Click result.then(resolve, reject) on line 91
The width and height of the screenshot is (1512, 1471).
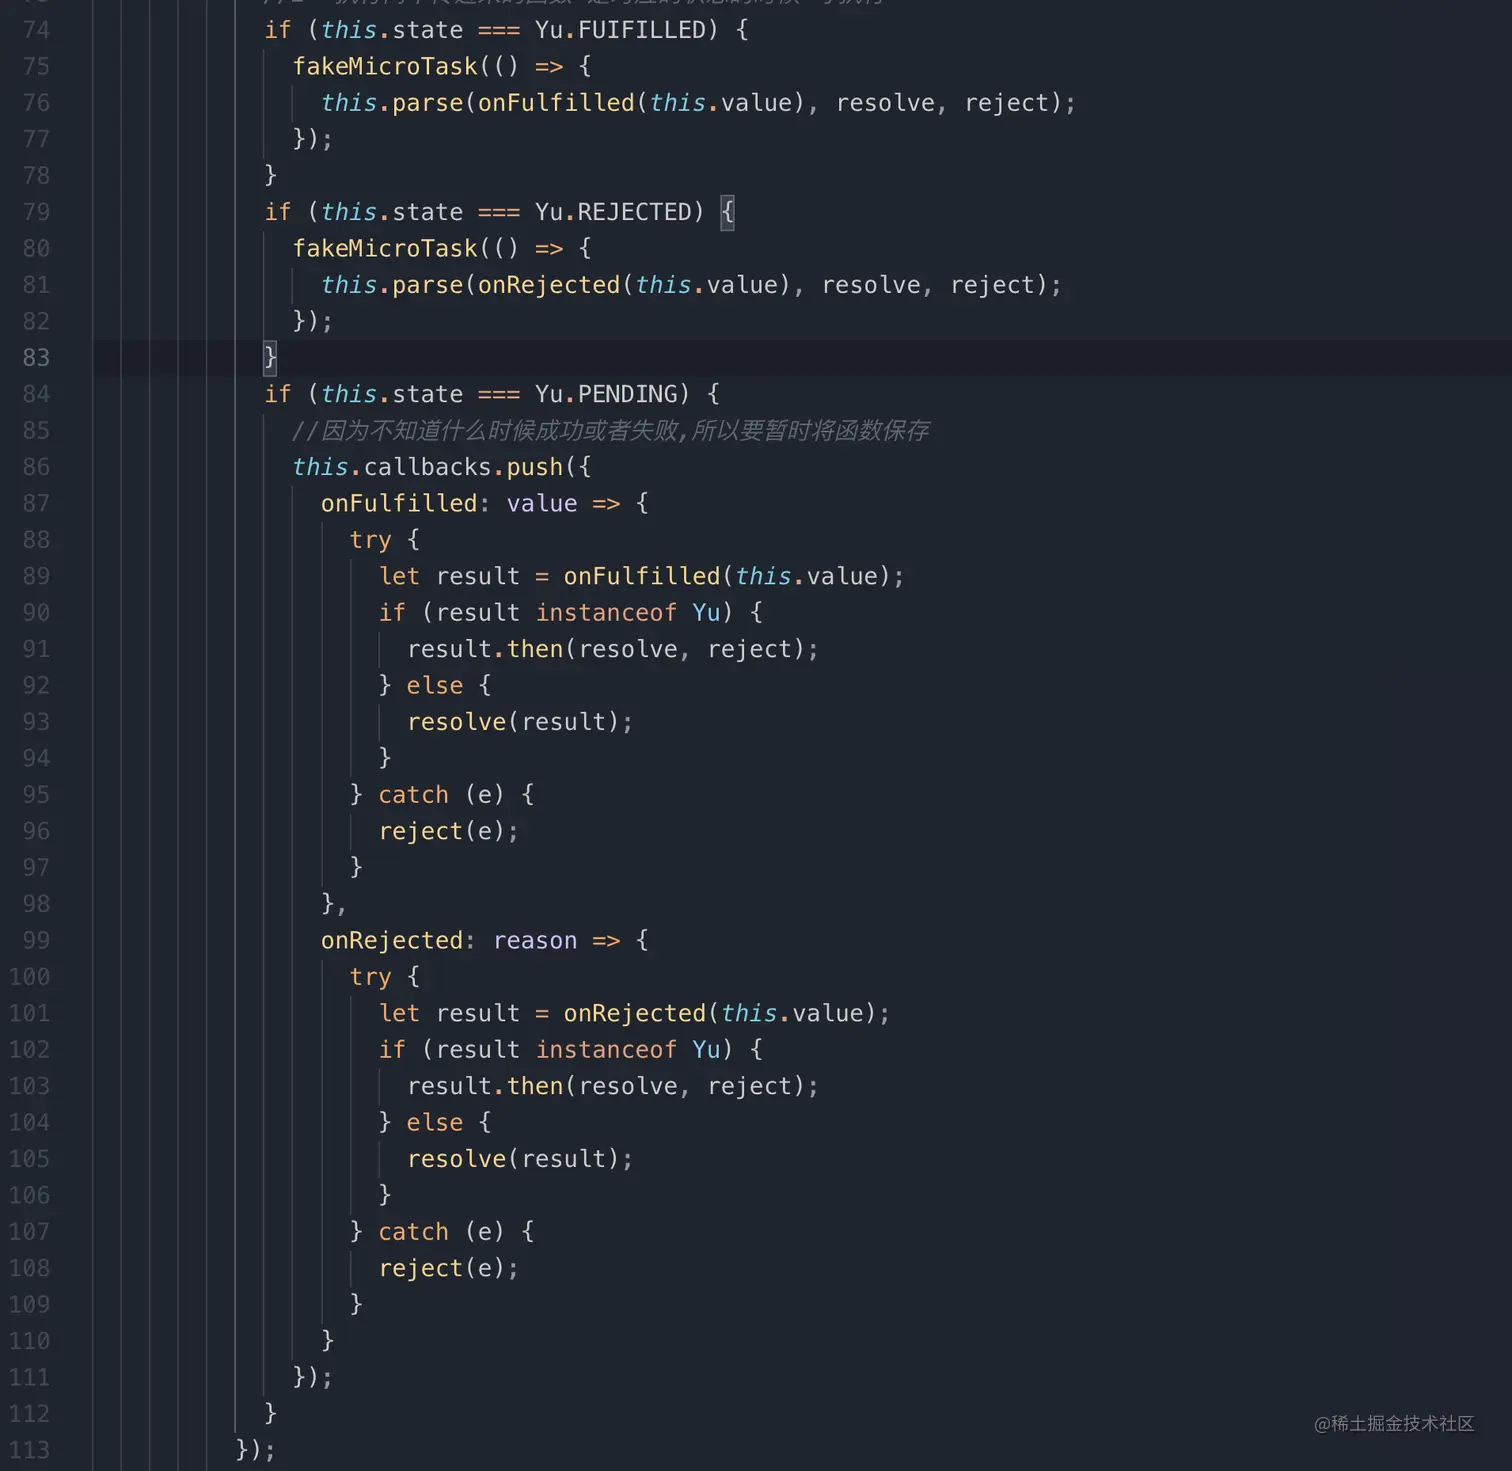(606, 649)
